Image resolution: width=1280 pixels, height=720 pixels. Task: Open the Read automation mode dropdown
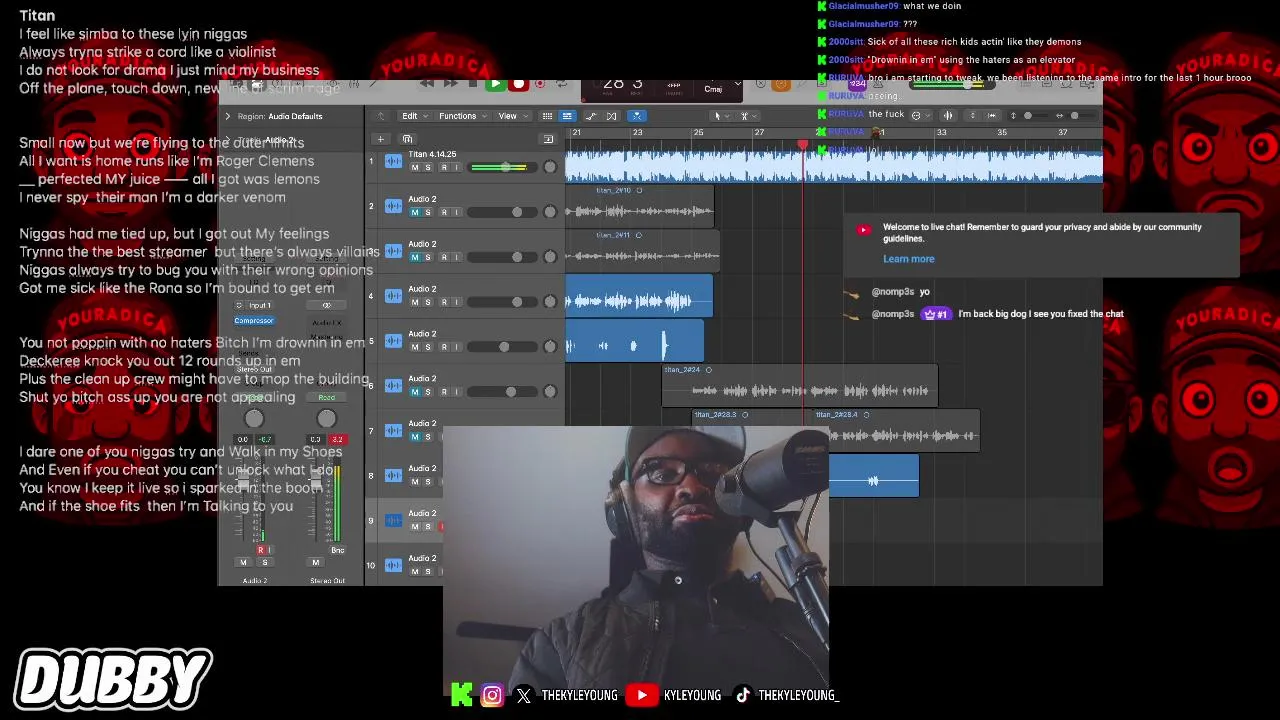click(x=326, y=398)
